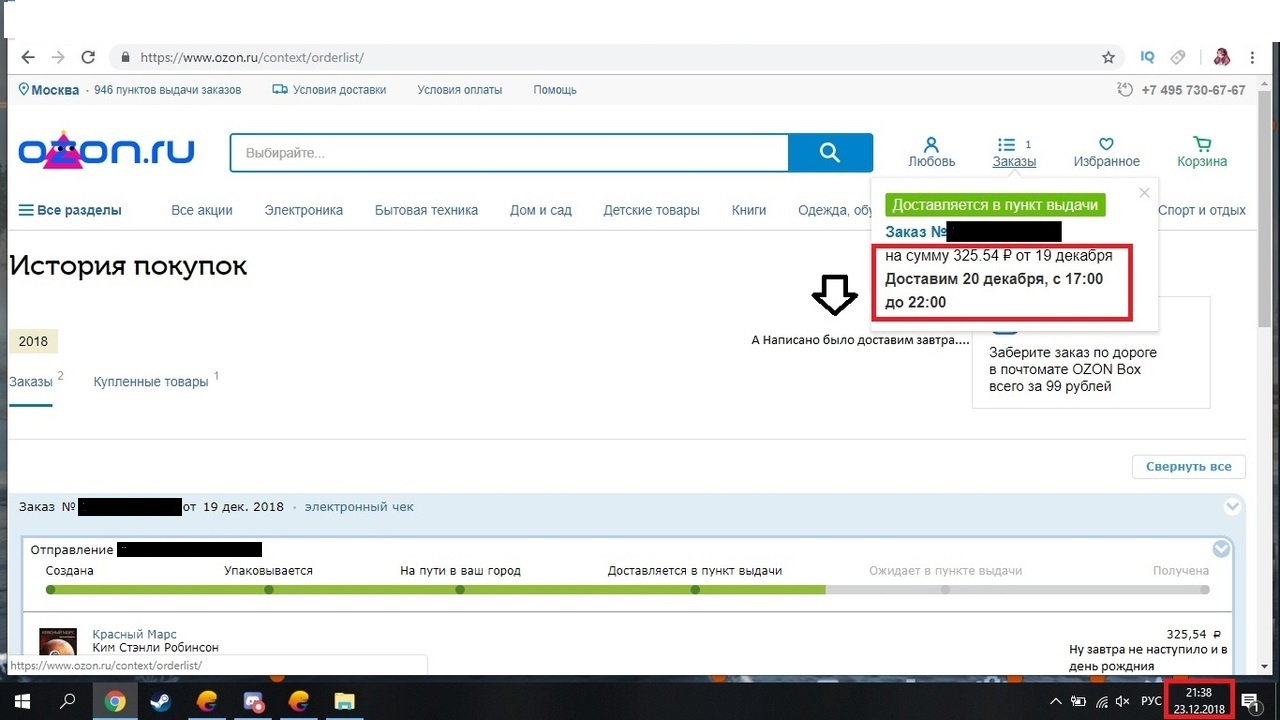Open the Chrome profile avatar
Screen dimensions: 1280x720
1222,58
